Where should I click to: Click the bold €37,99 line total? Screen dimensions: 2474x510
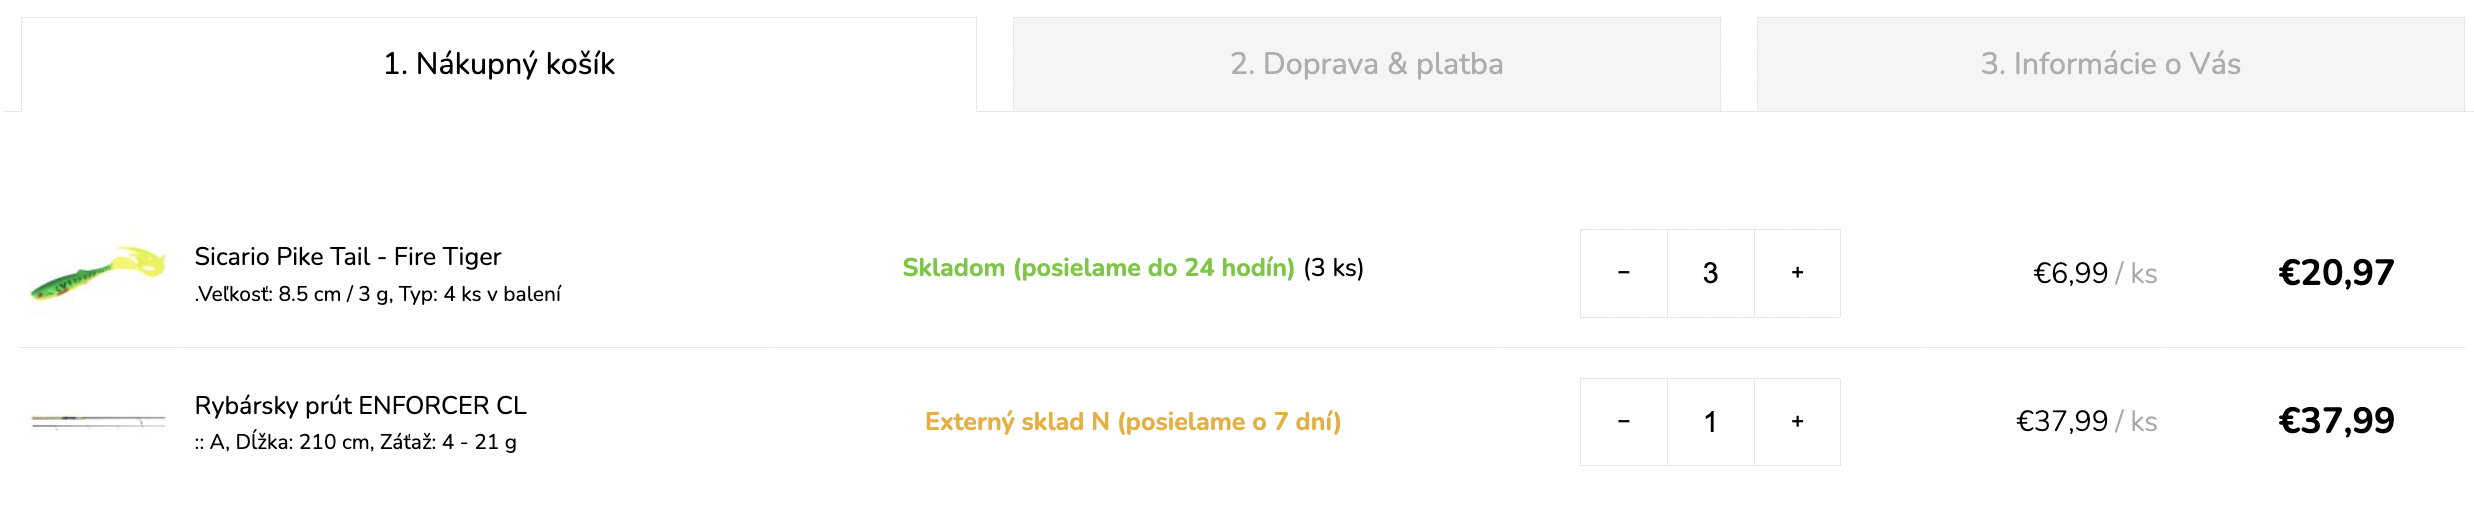[2336, 421]
